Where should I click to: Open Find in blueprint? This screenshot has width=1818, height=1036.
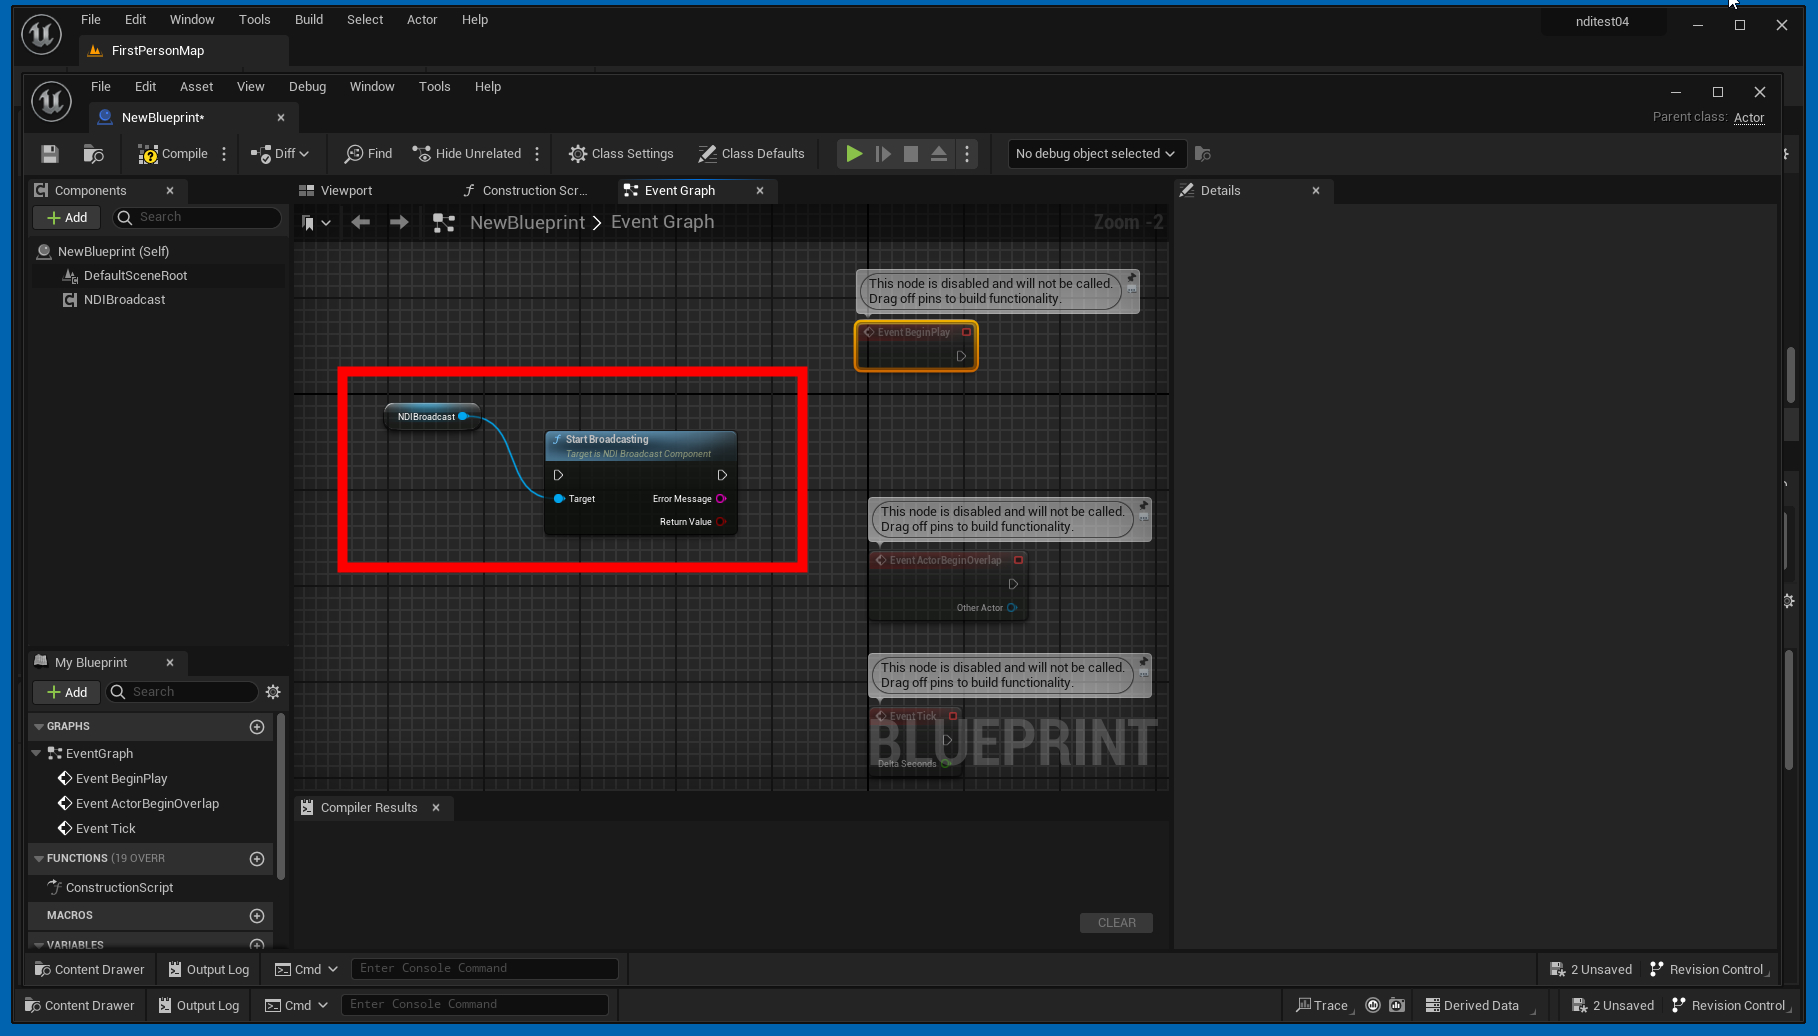tap(368, 154)
